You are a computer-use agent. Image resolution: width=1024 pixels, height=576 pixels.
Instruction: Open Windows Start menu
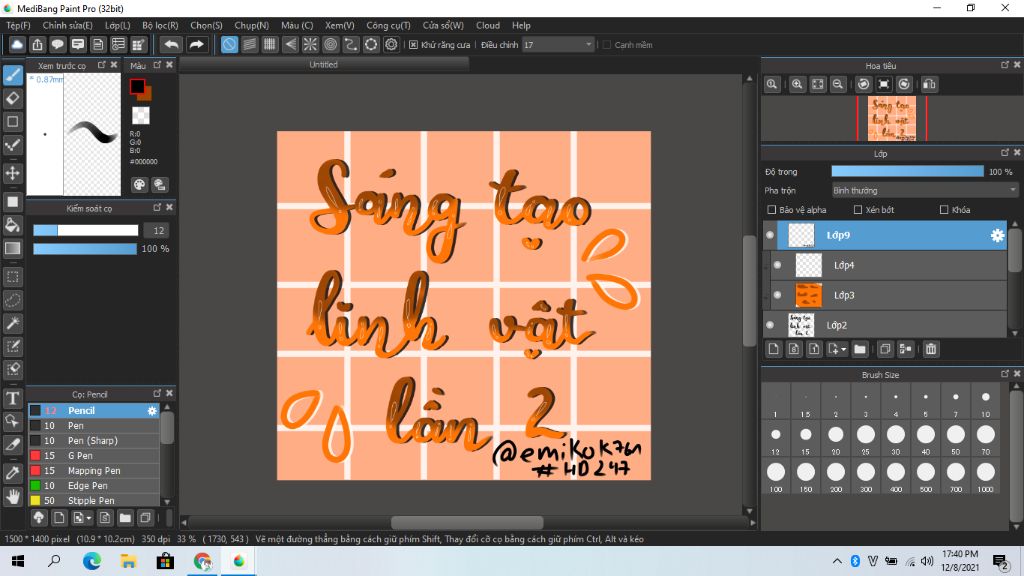point(18,561)
